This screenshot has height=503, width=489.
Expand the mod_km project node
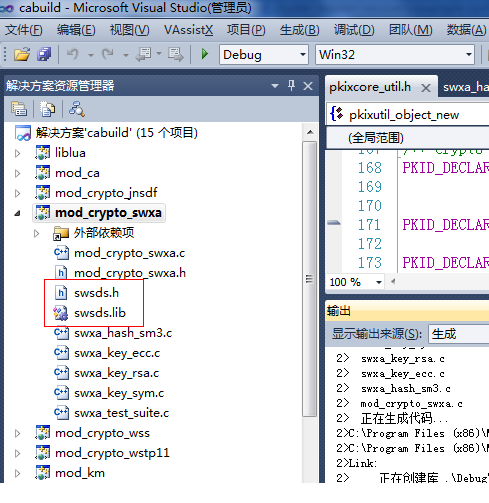point(17,473)
